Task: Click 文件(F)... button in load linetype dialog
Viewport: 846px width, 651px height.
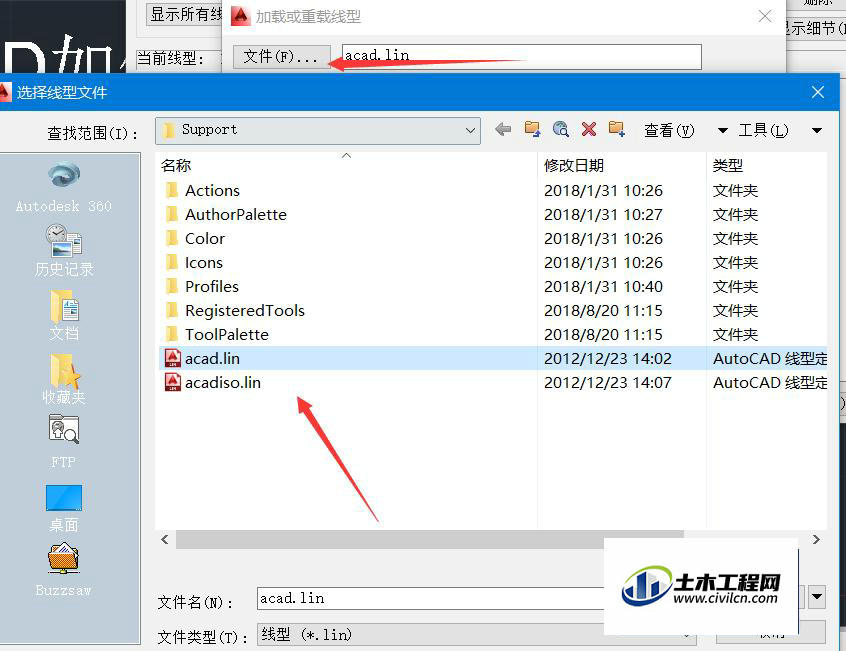Action: [x=281, y=57]
